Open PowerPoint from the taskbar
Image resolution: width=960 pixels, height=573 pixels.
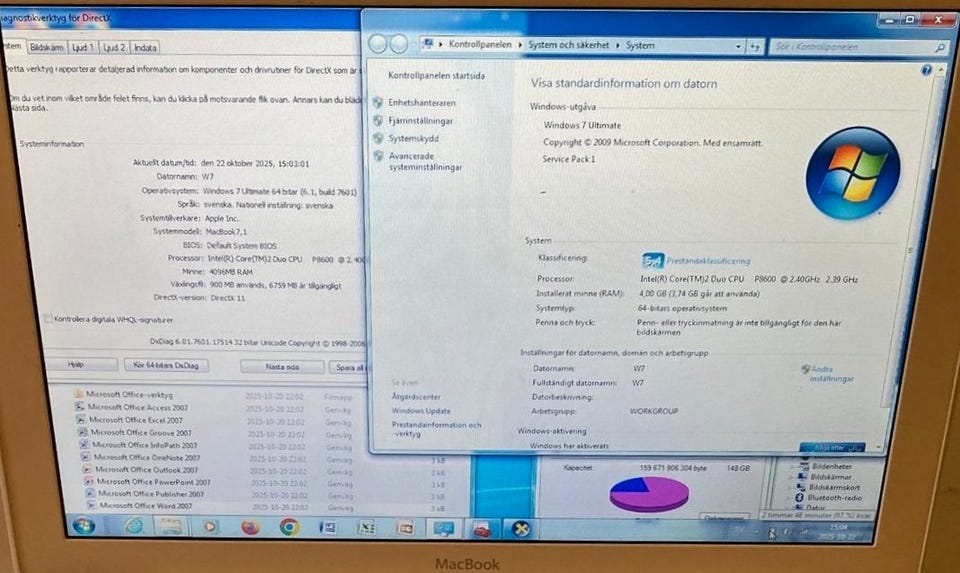click(405, 528)
